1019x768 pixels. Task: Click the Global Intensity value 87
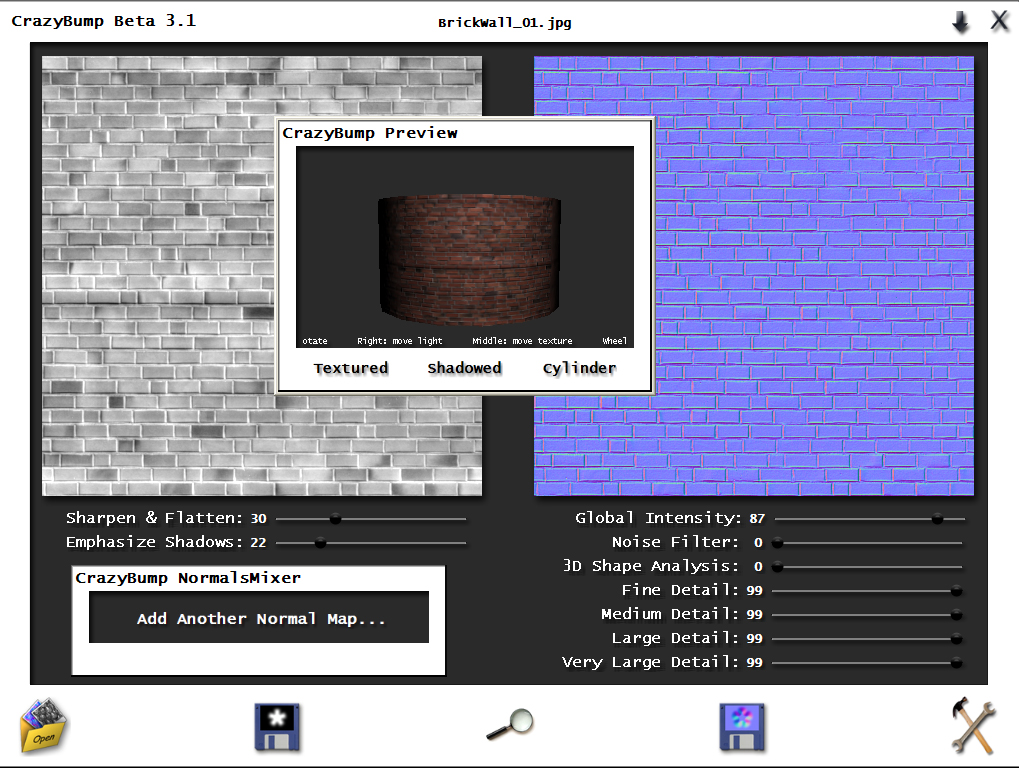click(x=757, y=518)
